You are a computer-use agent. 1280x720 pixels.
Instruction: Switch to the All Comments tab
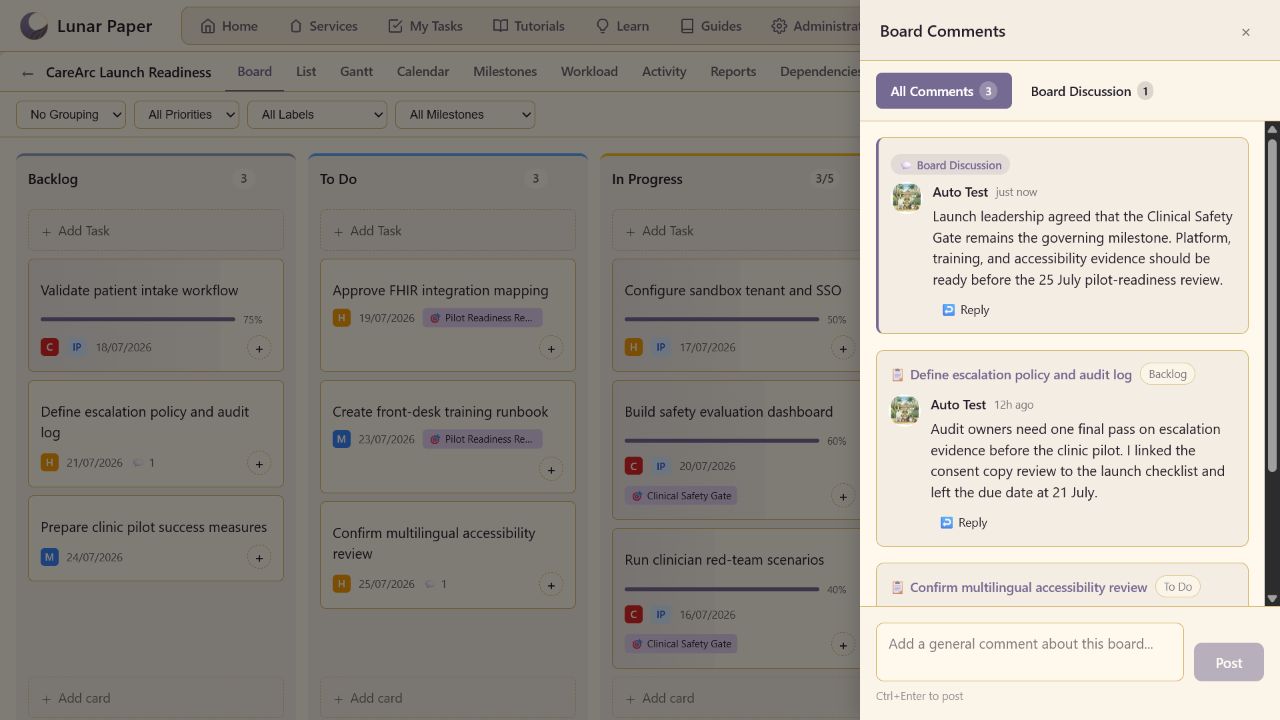click(x=944, y=91)
